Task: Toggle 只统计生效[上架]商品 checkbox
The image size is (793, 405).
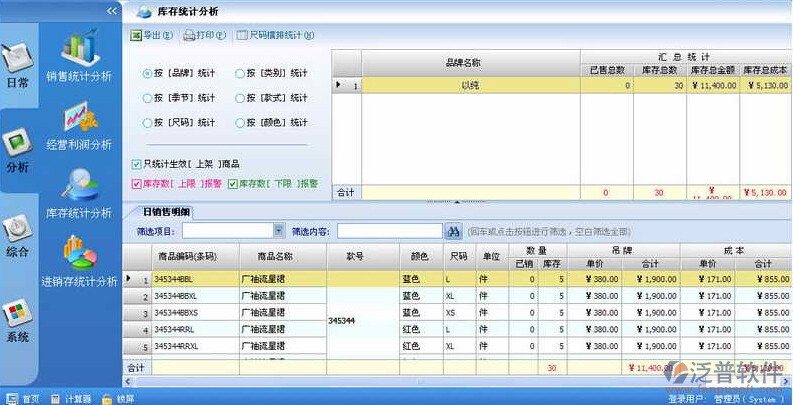Action: pyautogui.click(x=136, y=163)
